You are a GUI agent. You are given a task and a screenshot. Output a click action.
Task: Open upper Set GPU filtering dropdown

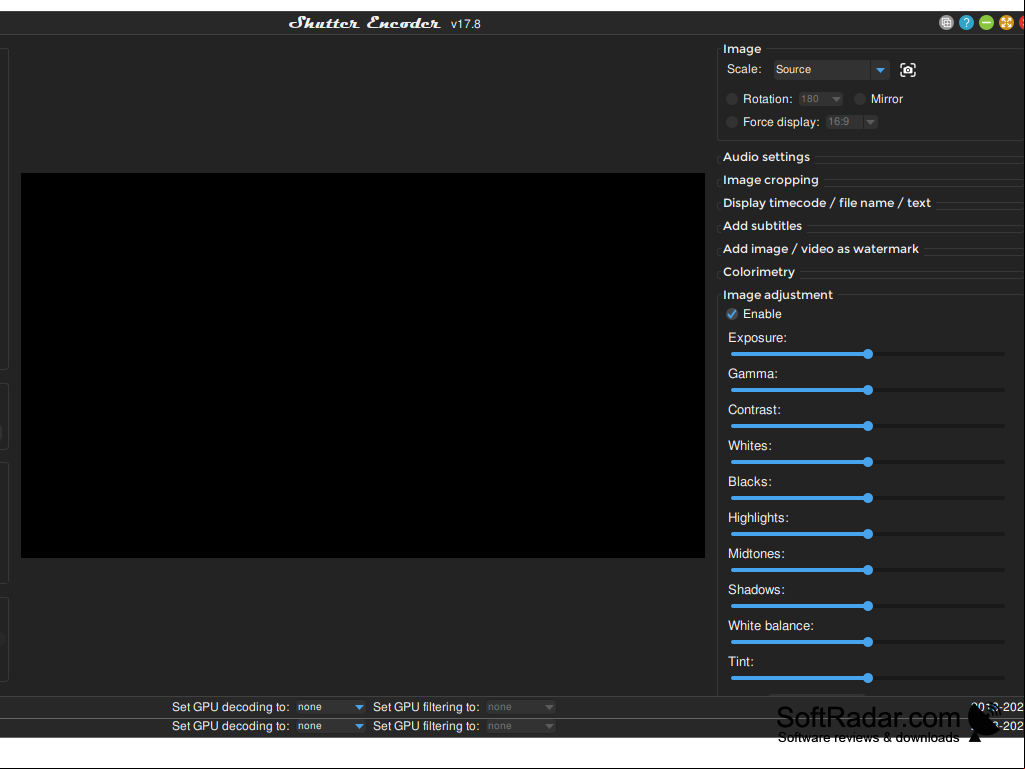tap(520, 707)
